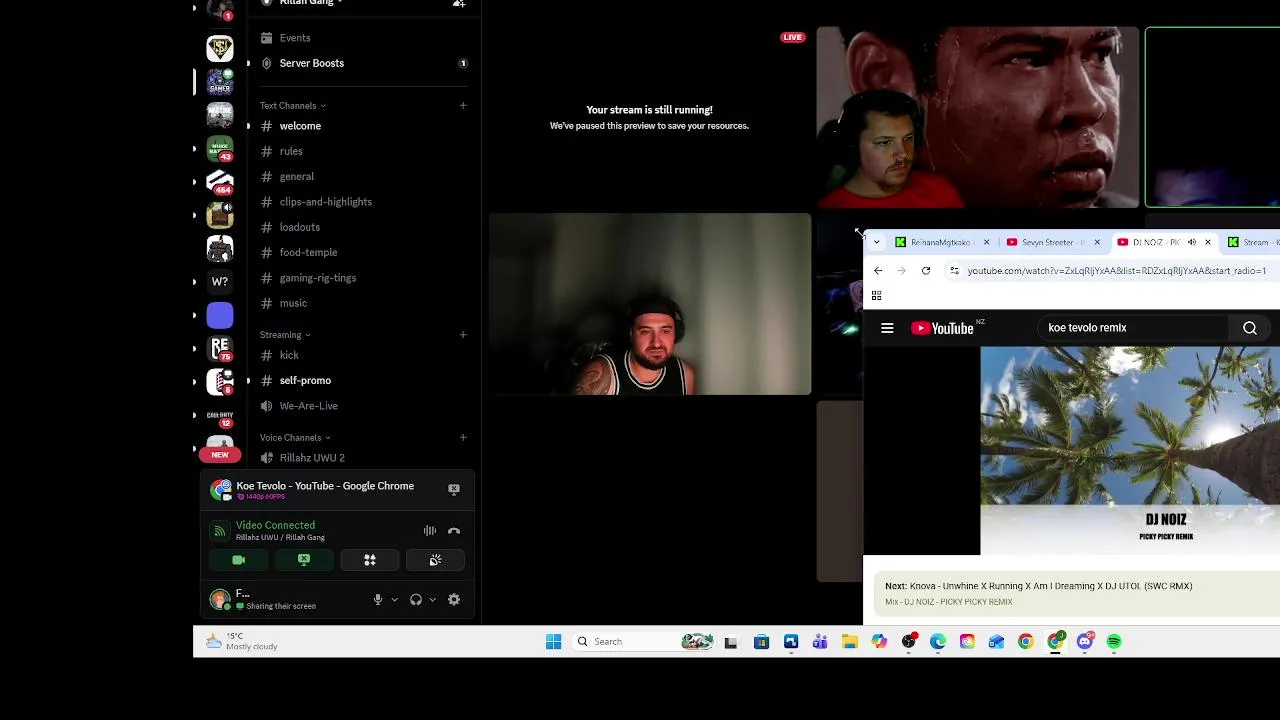Click the DJ NOIZ video player
Screen dimensions: 1280x720
[1130, 450]
